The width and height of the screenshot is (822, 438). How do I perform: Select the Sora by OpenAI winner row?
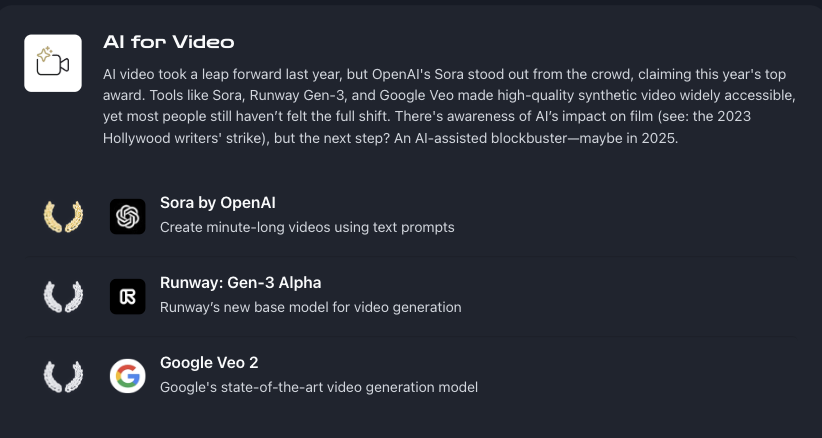(412, 216)
